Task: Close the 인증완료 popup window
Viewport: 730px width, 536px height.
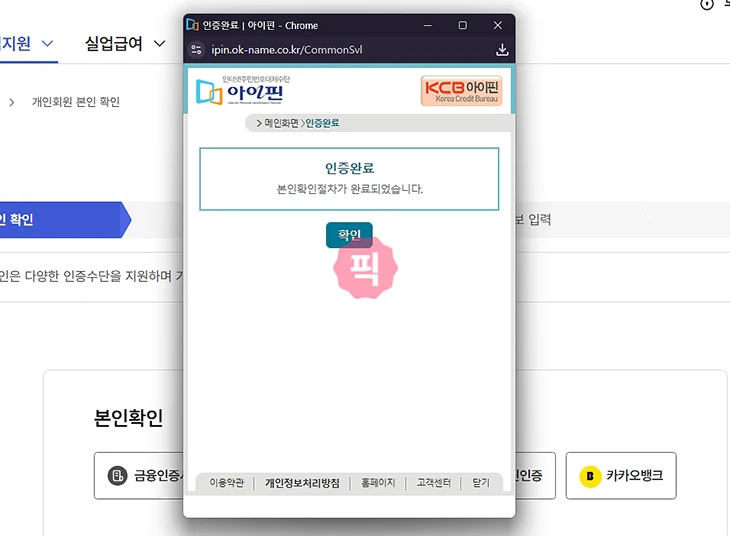Action: pos(498,25)
